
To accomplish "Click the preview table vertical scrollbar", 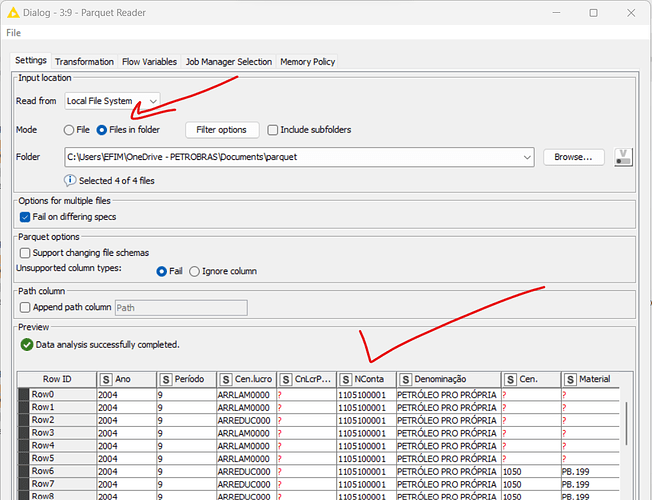I will point(626,423).
